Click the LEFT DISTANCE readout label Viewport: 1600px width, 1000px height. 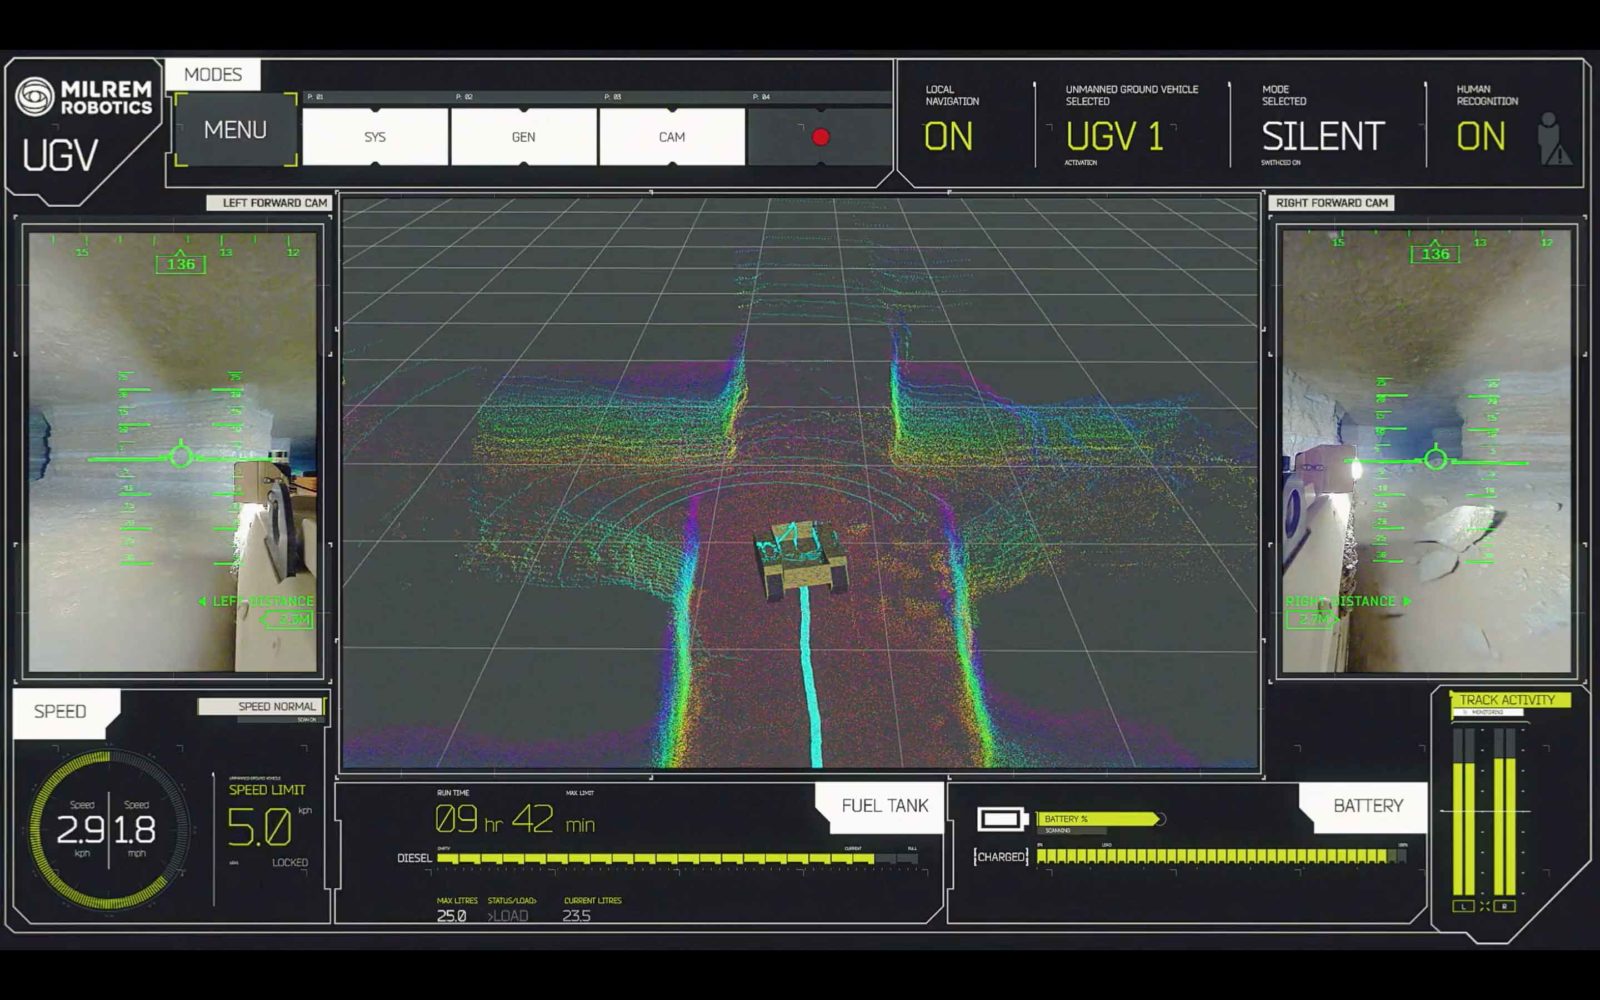[x=263, y=601]
